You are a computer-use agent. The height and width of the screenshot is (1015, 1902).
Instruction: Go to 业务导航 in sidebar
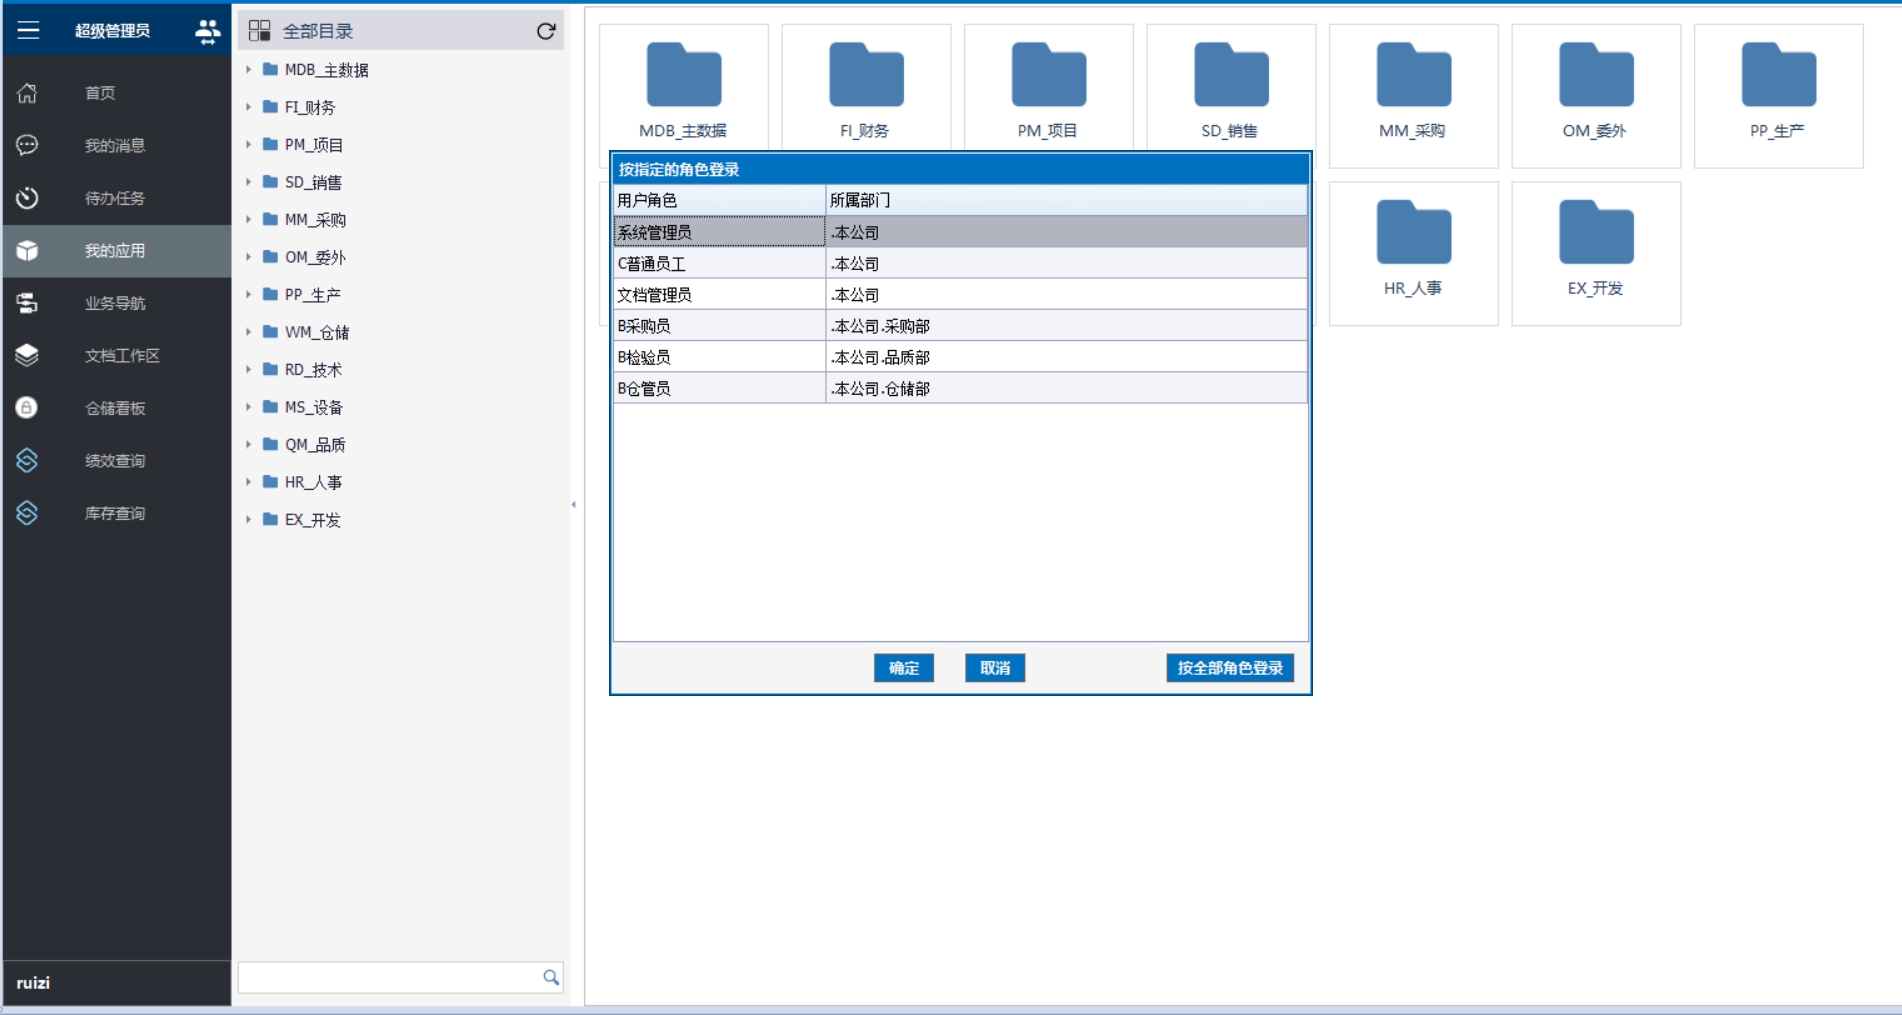tap(117, 303)
